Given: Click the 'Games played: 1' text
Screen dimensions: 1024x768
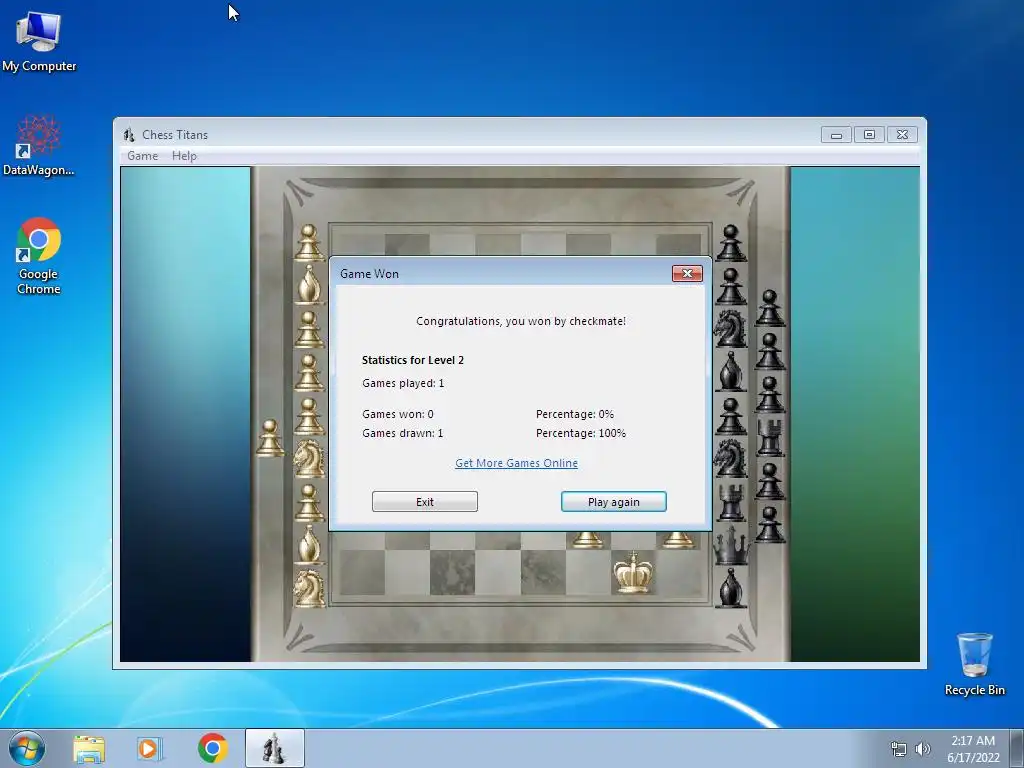Looking at the screenshot, I should 403,383.
